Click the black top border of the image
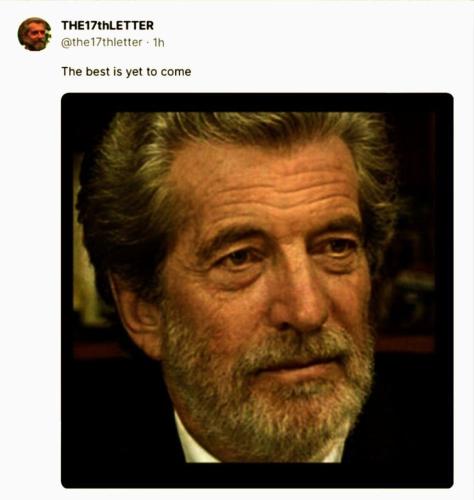The height and width of the screenshot is (500, 474). point(257,102)
